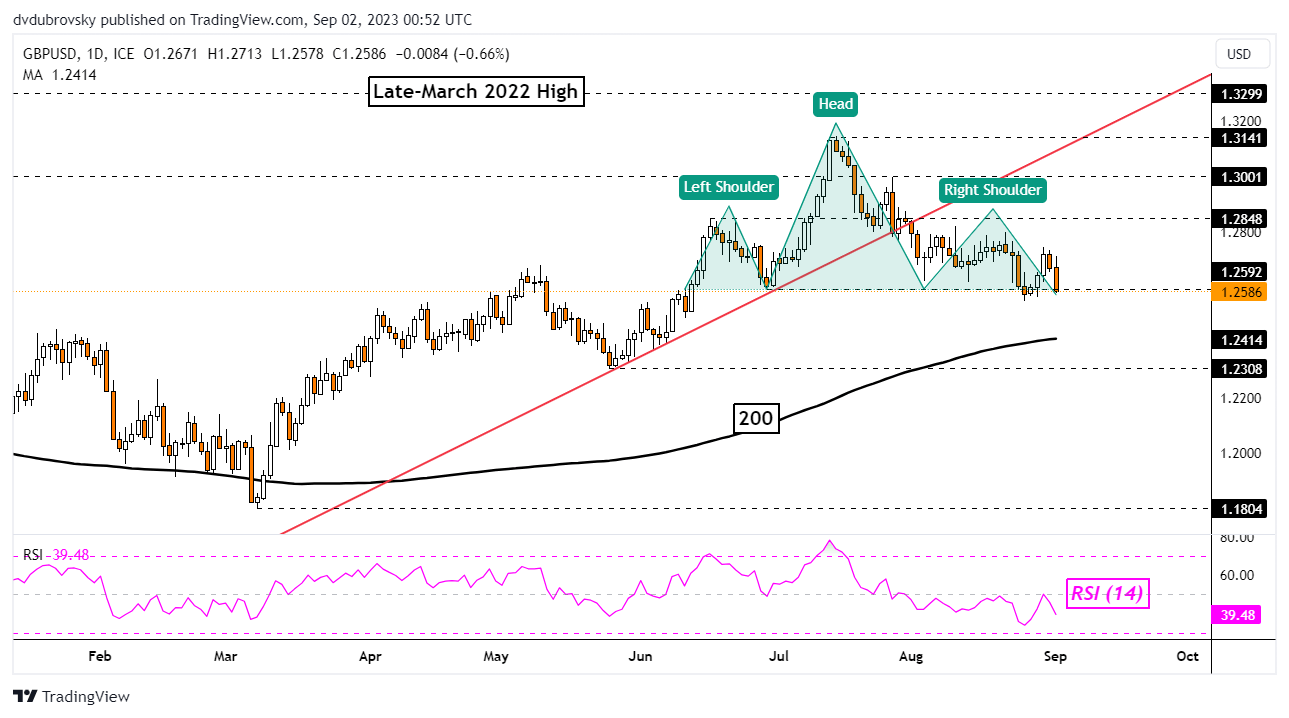Screen dimensions: 1289x718
Task: Click the pink RSI (14) annotation
Action: coord(1109,595)
